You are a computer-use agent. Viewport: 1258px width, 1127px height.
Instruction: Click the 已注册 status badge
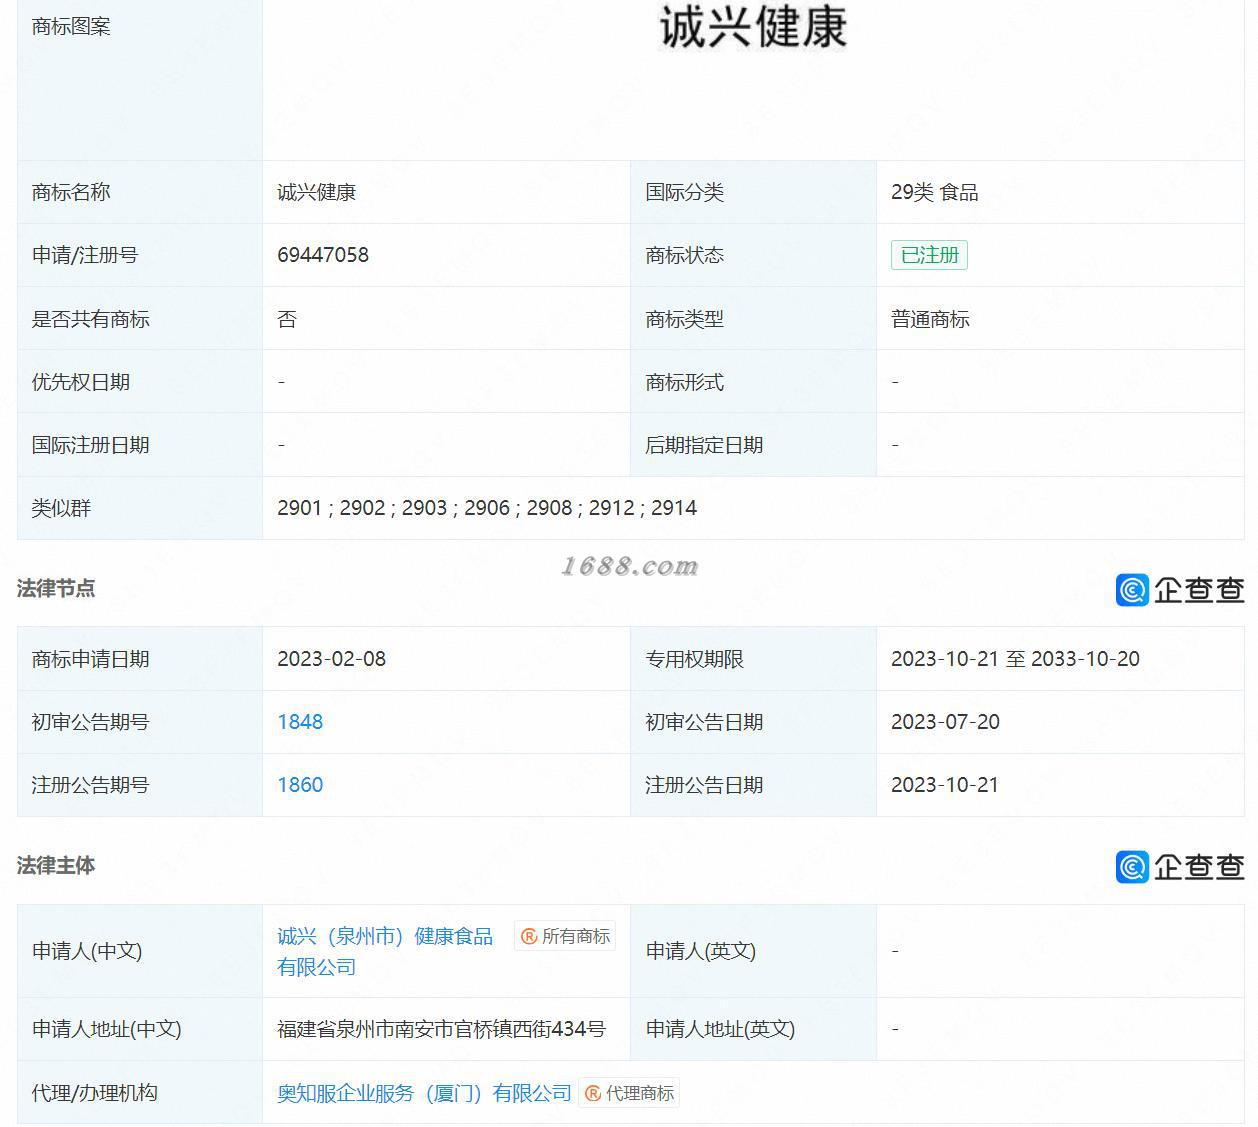click(x=929, y=255)
